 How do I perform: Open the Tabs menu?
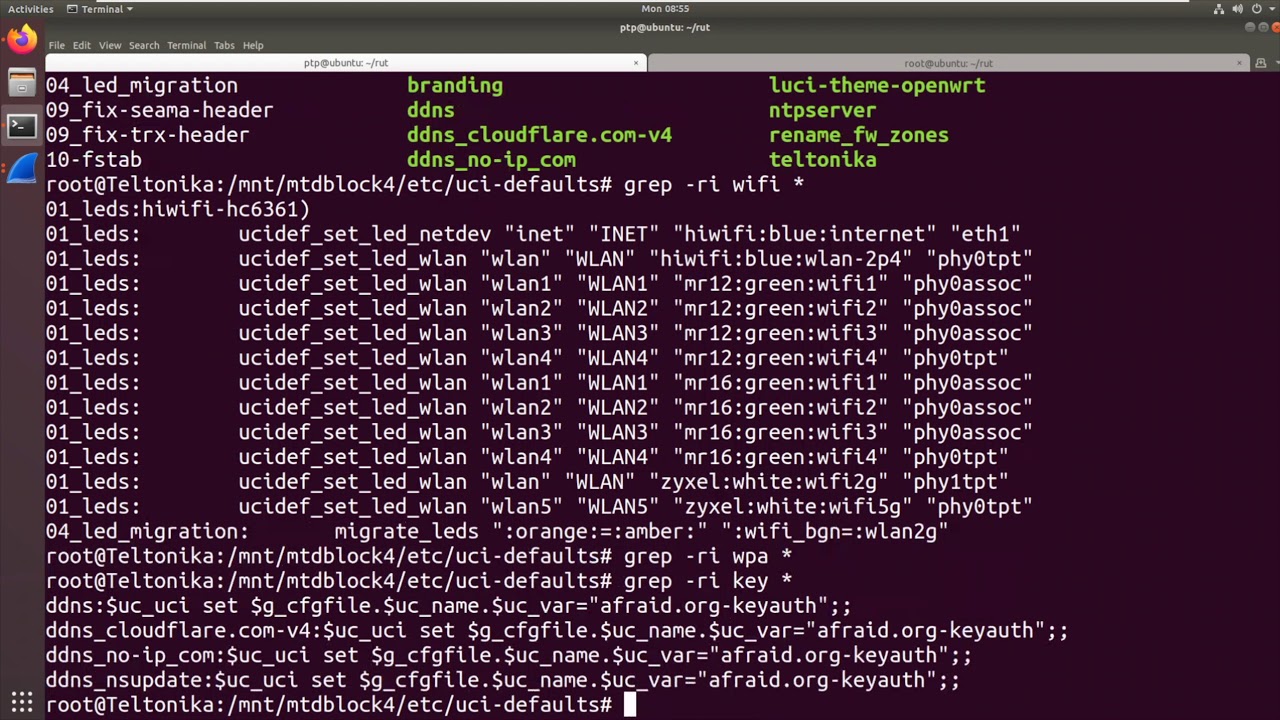coord(224,45)
